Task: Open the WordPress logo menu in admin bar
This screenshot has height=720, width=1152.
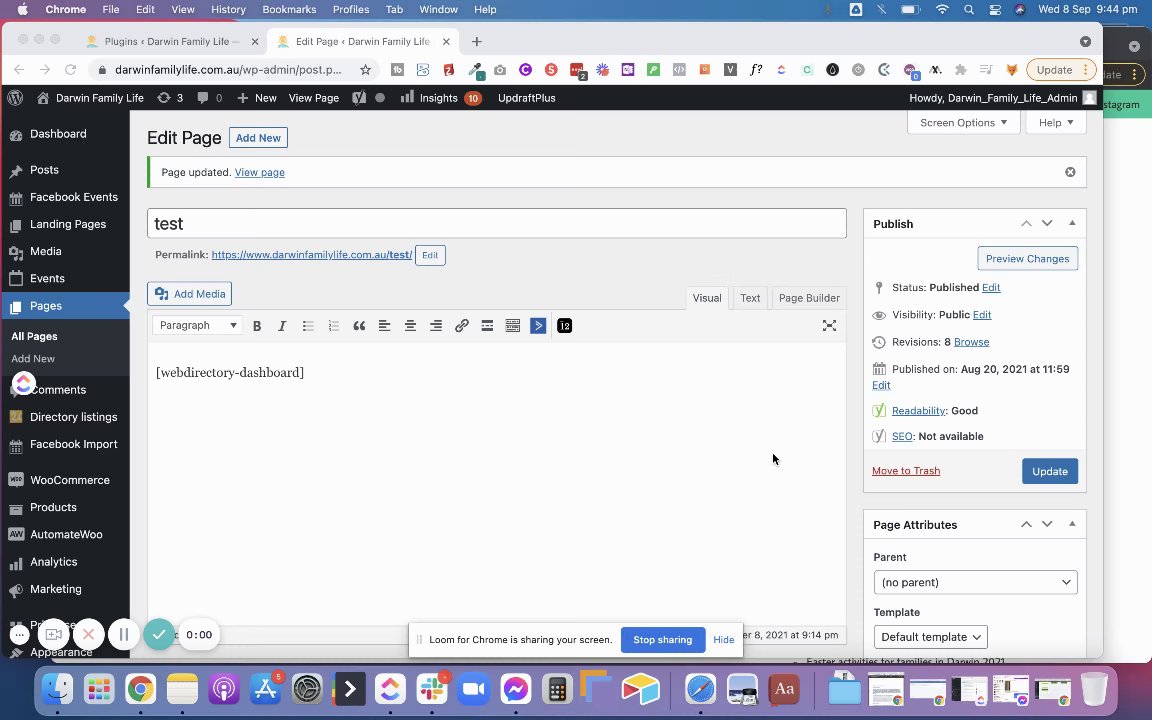Action: [x=15, y=98]
